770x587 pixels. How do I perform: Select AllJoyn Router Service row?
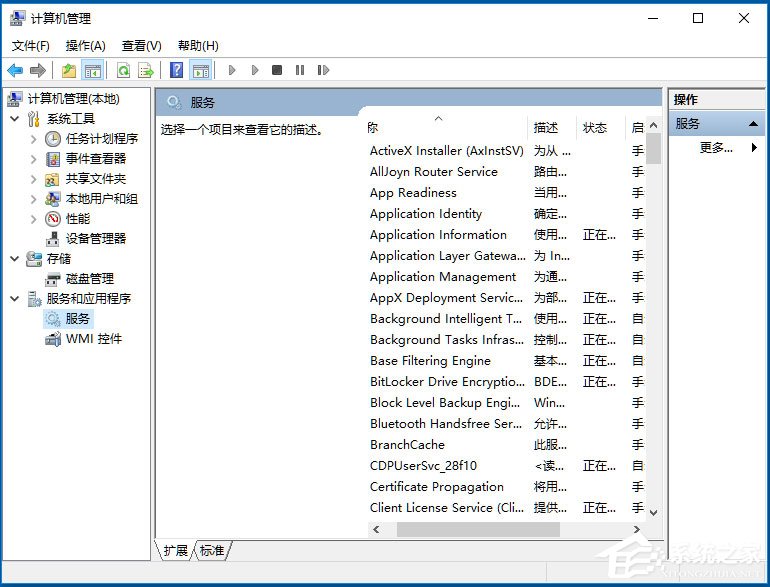pyautogui.click(x=434, y=172)
